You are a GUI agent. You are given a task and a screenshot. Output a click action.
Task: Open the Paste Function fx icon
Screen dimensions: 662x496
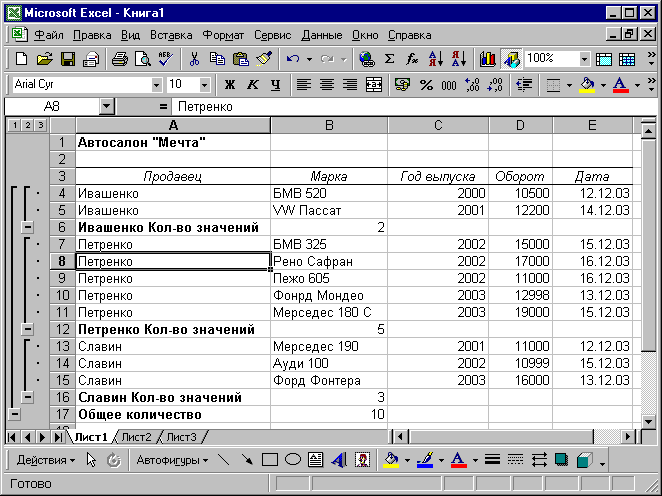[x=412, y=59]
